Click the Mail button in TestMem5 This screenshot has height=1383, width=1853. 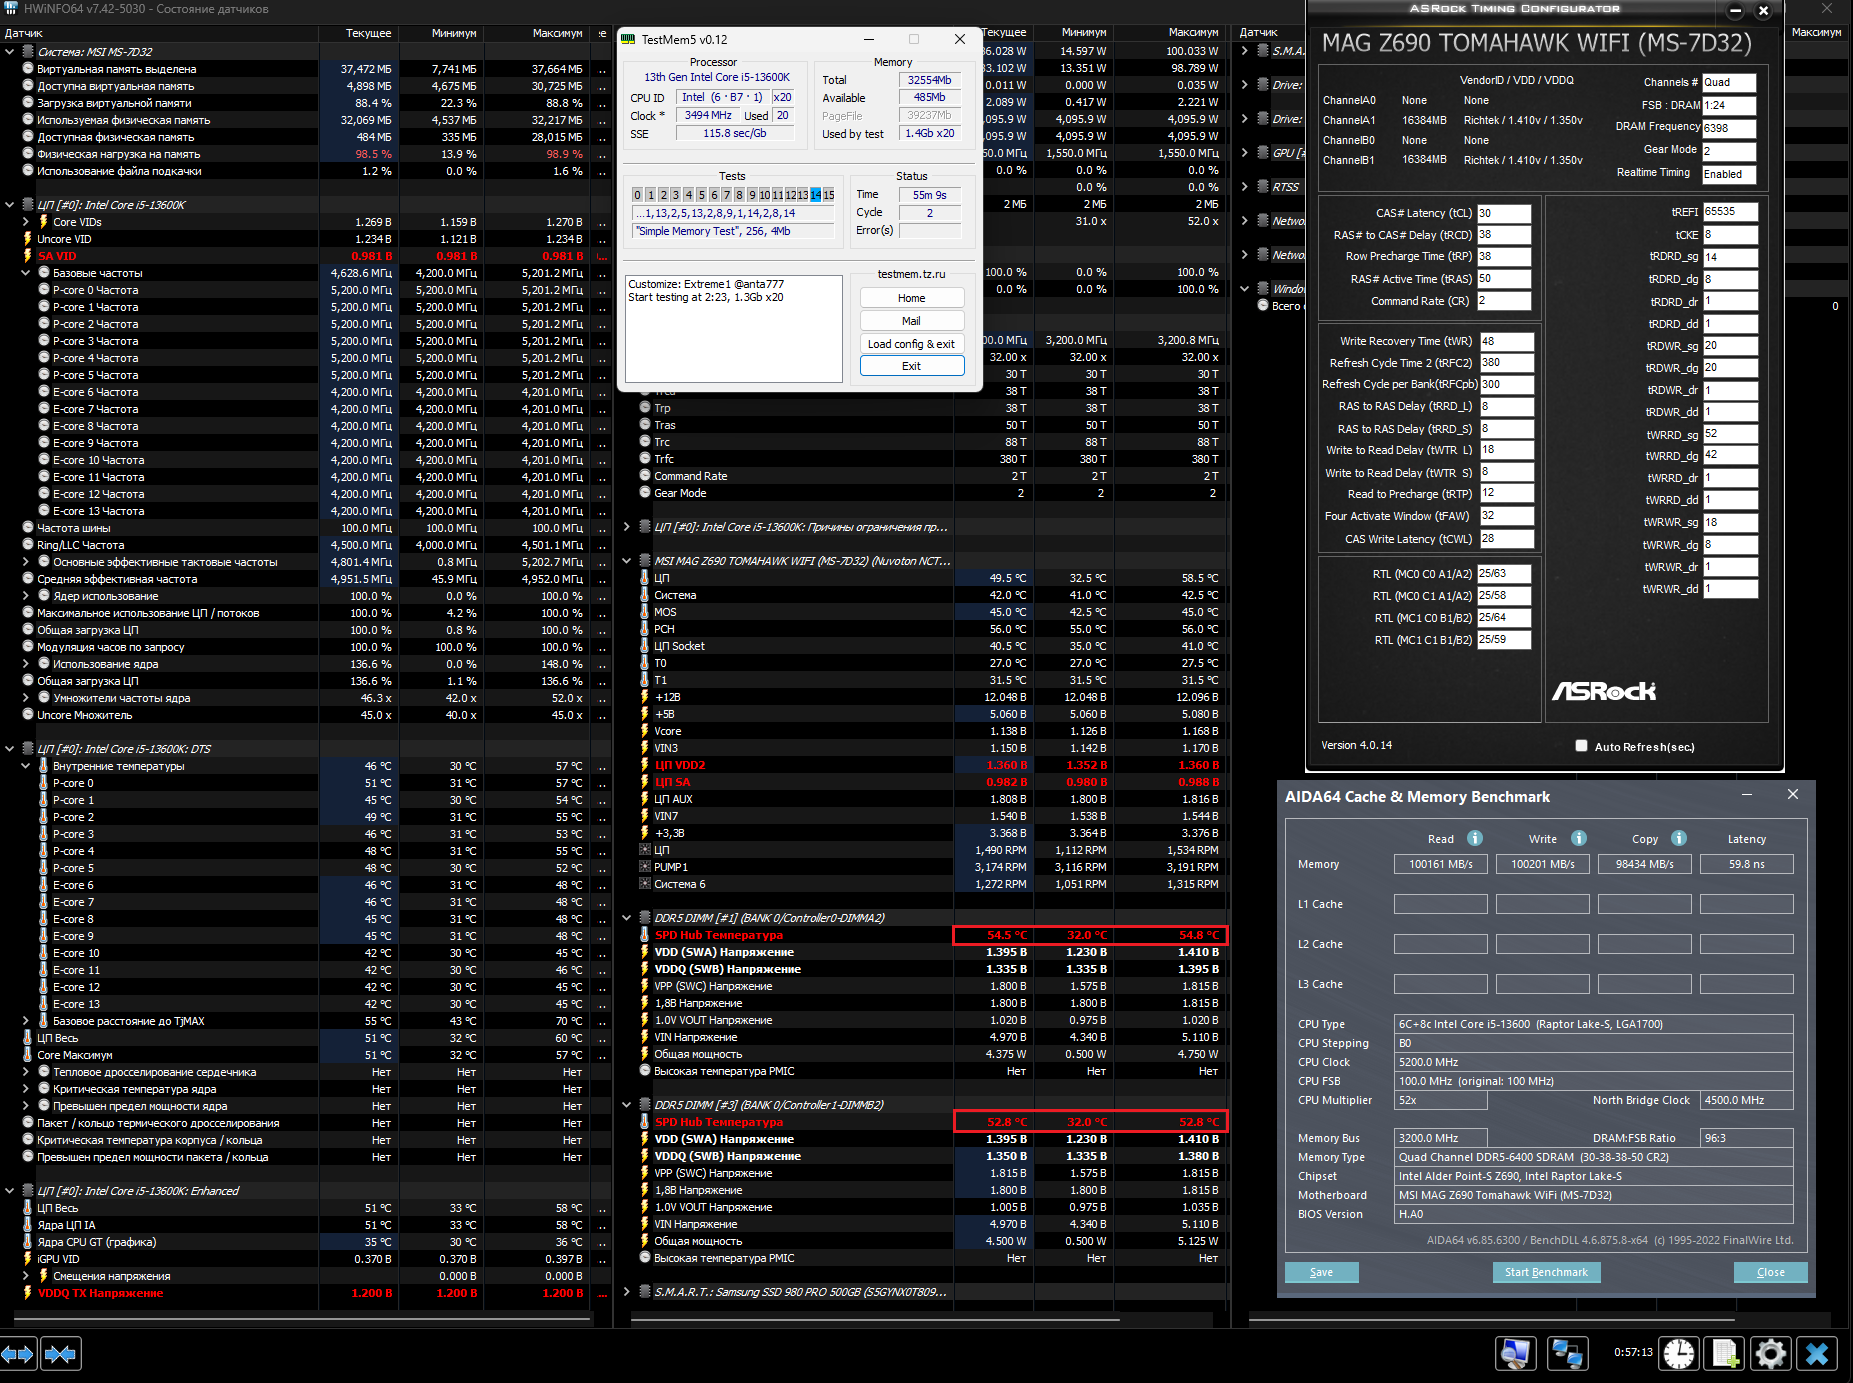pos(912,321)
